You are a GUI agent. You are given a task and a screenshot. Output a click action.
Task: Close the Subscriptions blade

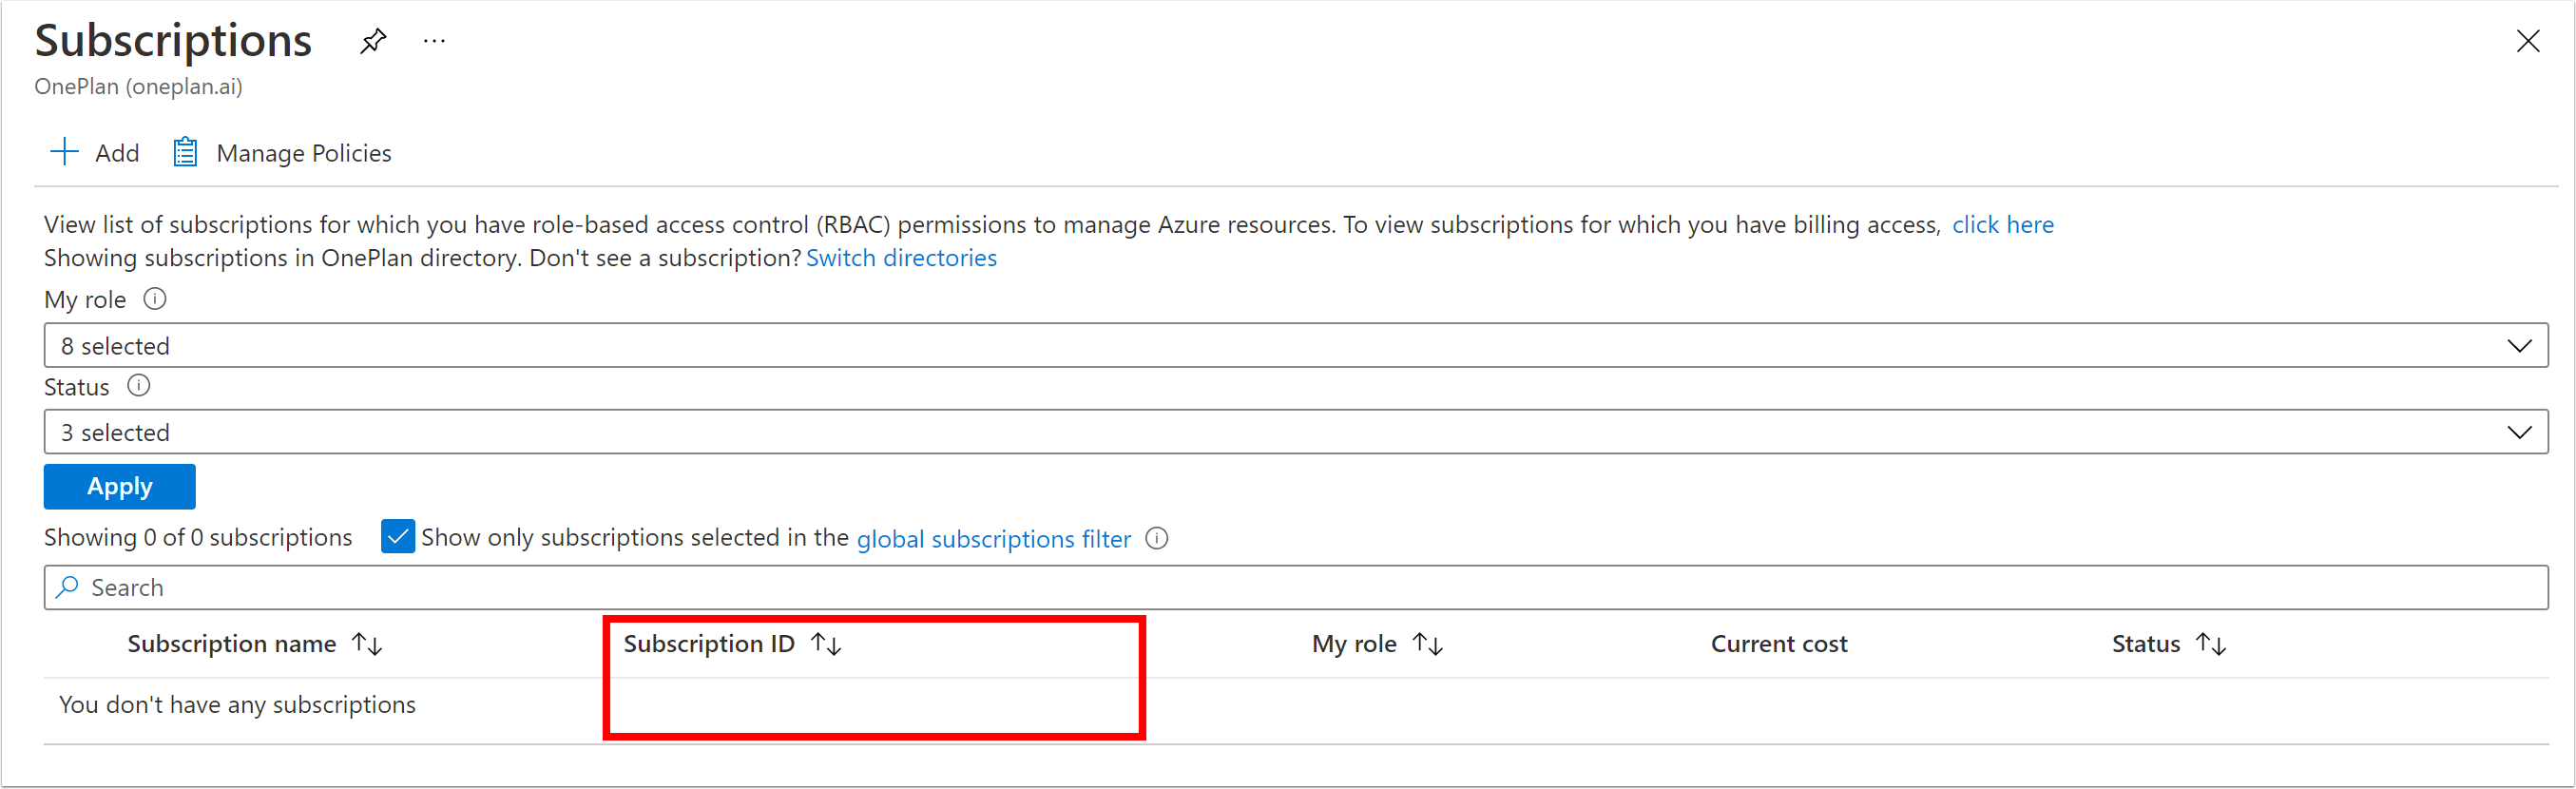2527,41
